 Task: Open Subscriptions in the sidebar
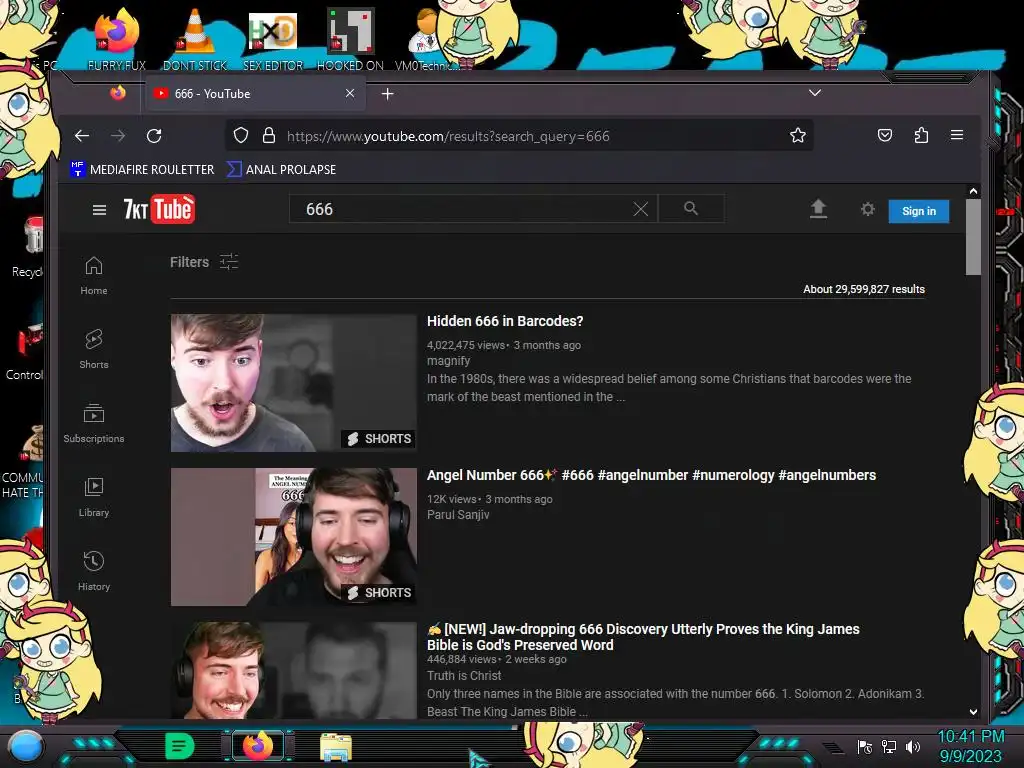(94, 423)
